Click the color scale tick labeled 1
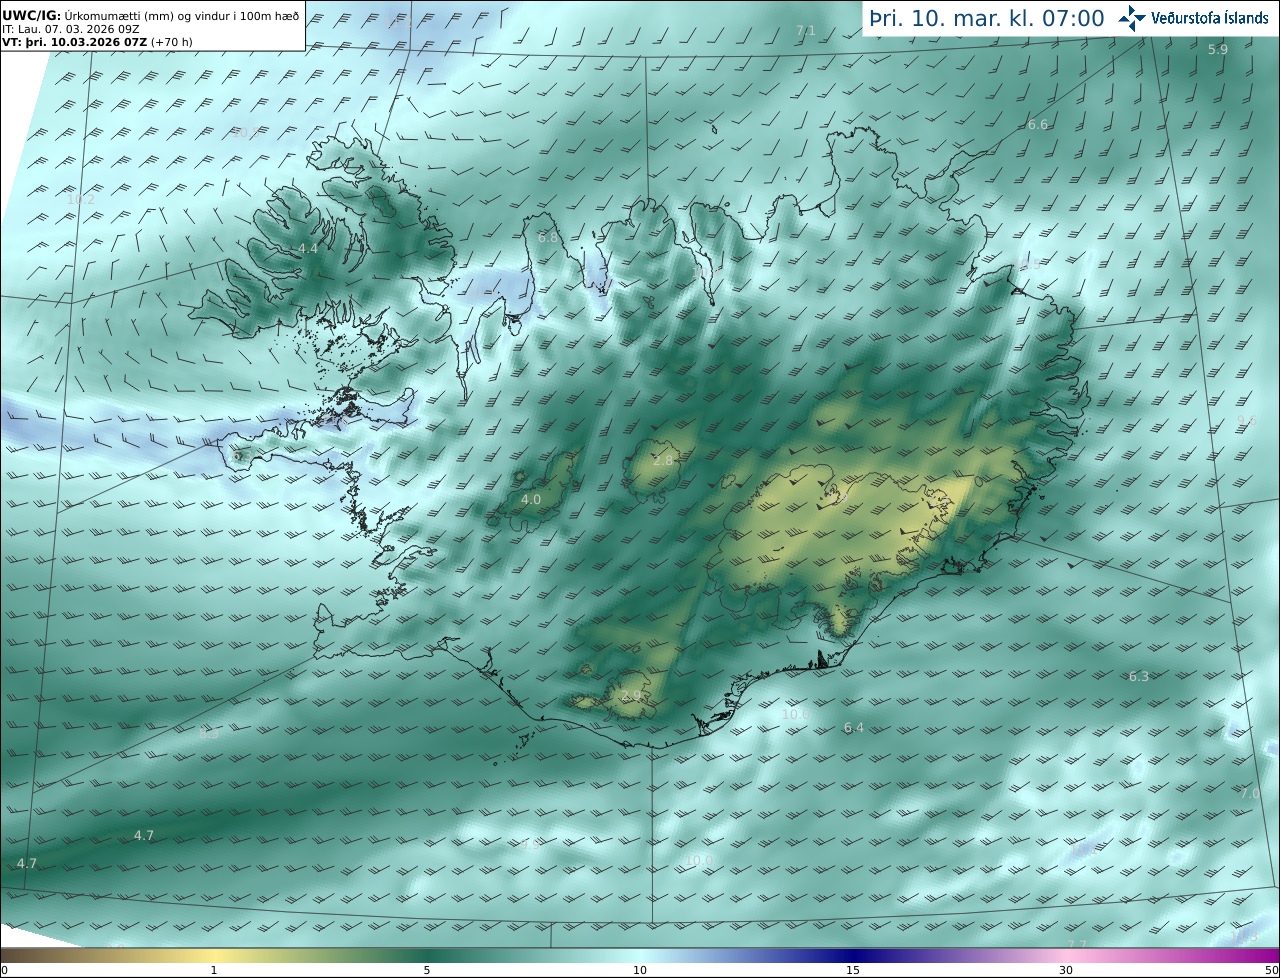This screenshot has height=978, width=1280. (x=214, y=970)
